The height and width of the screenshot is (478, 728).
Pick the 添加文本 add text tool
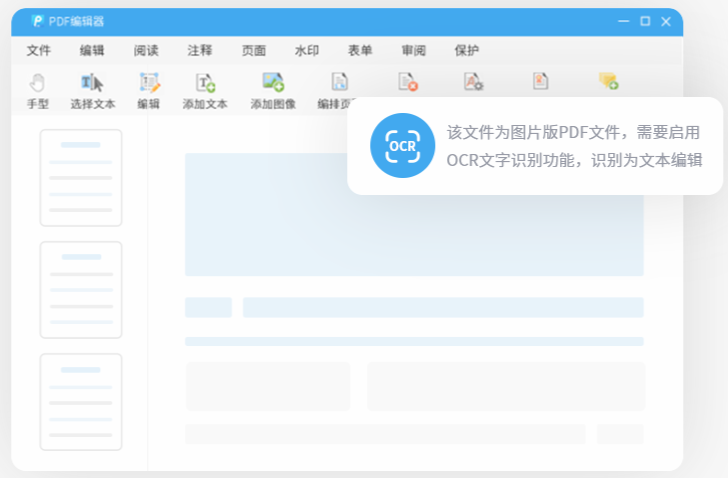pyautogui.click(x=205, y=91)
